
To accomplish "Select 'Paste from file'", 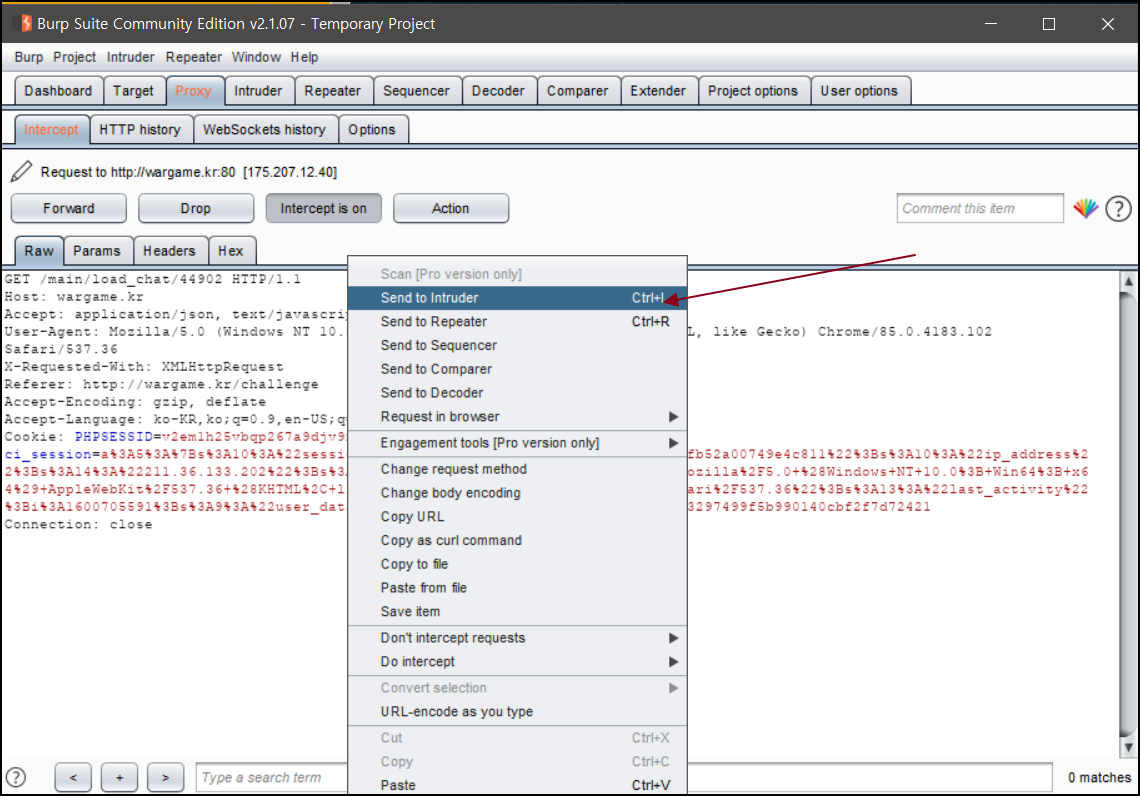I will click(x=517, y=587).
